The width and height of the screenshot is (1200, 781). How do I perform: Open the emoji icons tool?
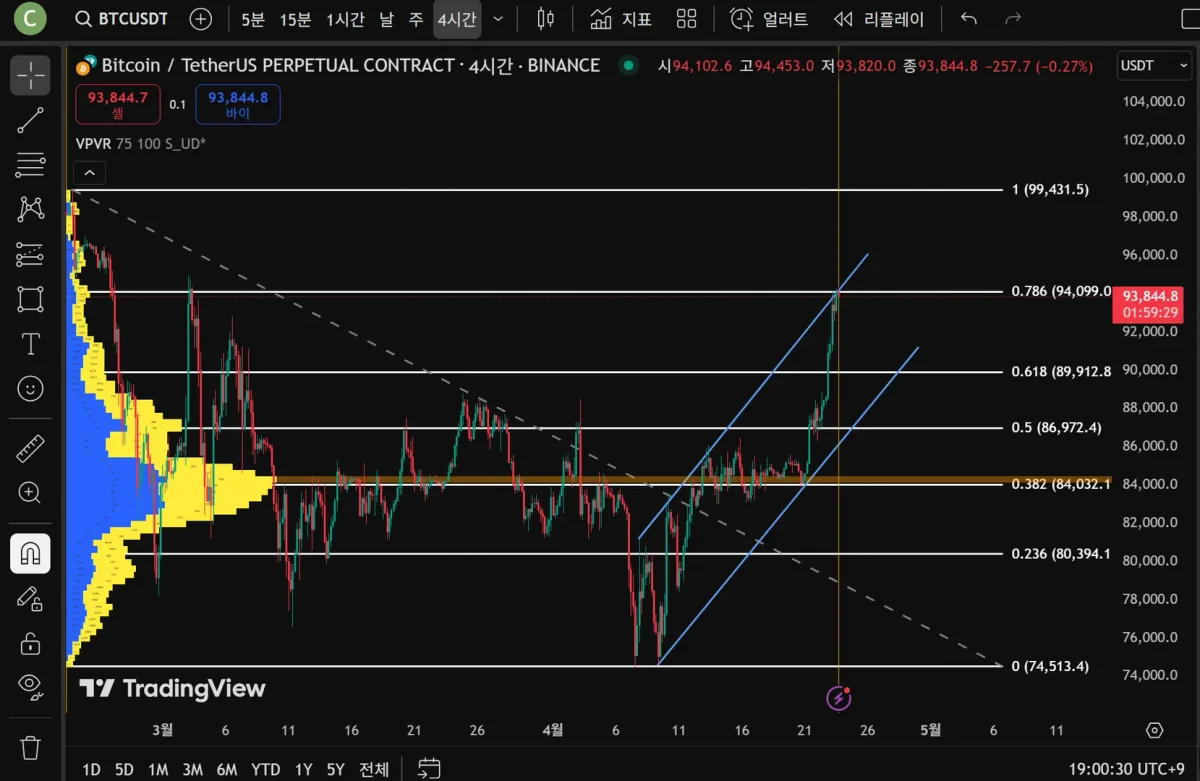coord(30,388)
